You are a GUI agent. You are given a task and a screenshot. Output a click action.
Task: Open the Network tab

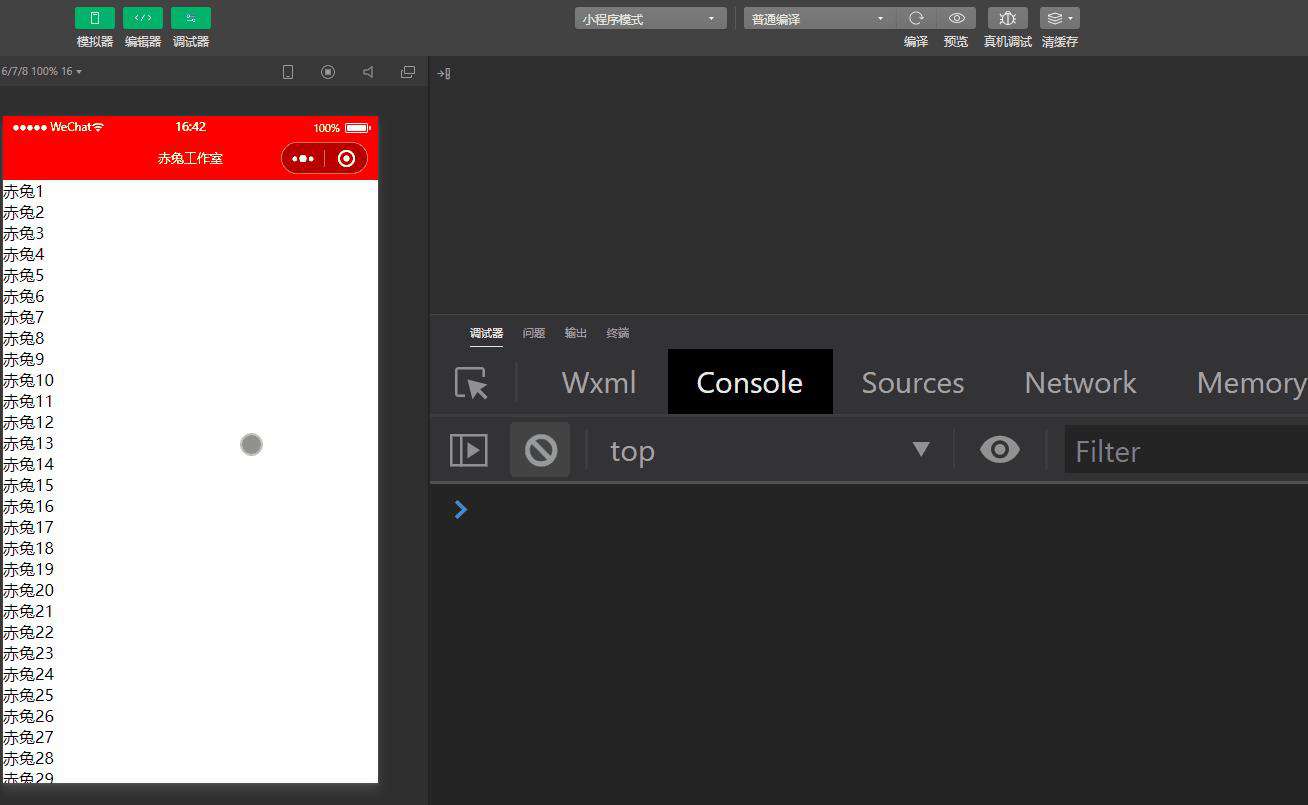pos(1080,383)
